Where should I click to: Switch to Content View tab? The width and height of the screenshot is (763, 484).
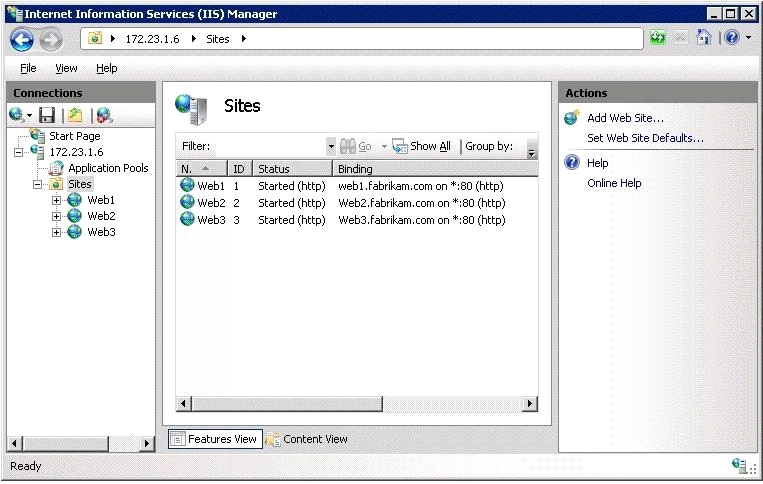coord(307,439)
